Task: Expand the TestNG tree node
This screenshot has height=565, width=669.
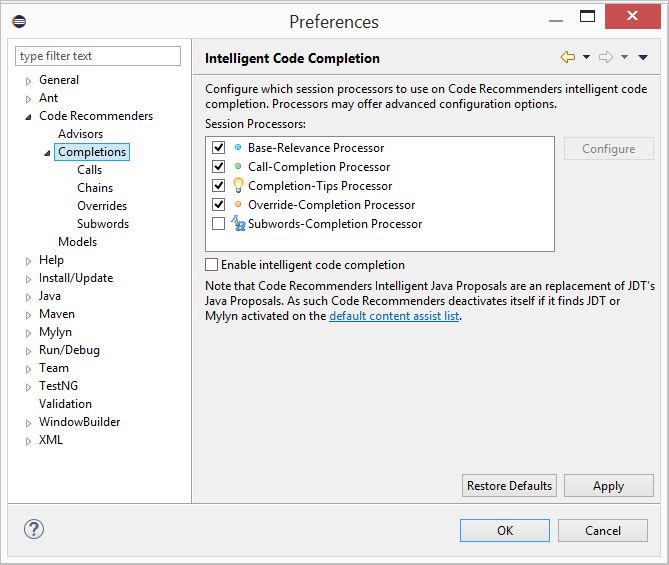Action: tap(28, 387)
